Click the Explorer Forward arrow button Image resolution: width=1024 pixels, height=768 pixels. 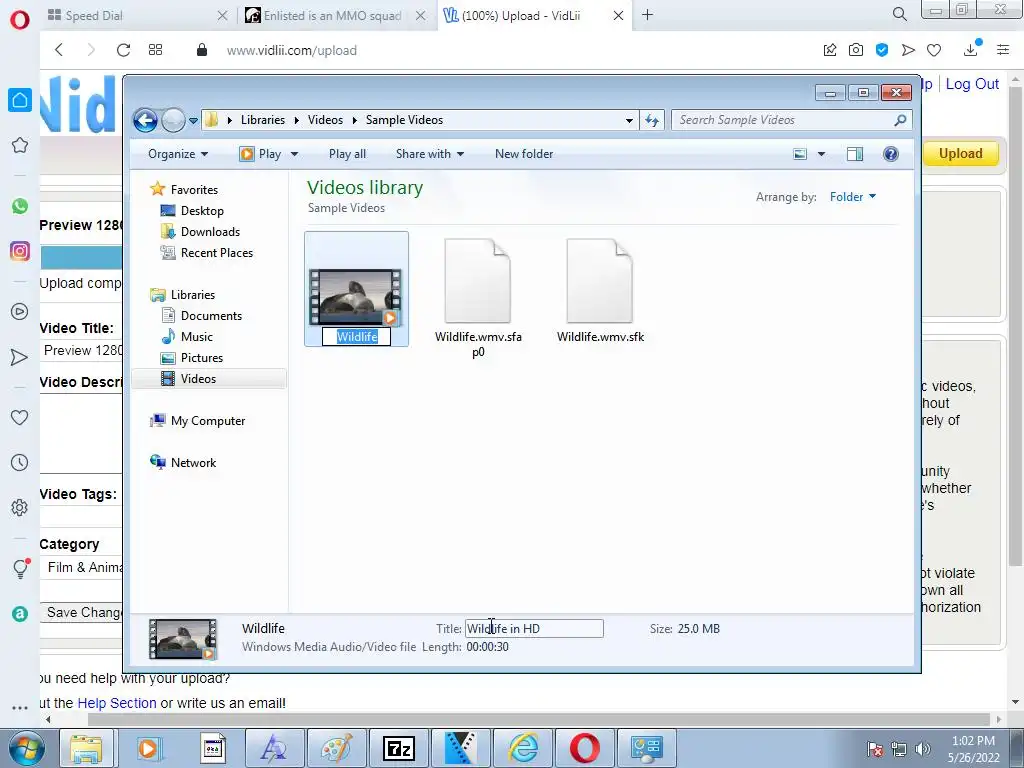[x=173, y=120]
